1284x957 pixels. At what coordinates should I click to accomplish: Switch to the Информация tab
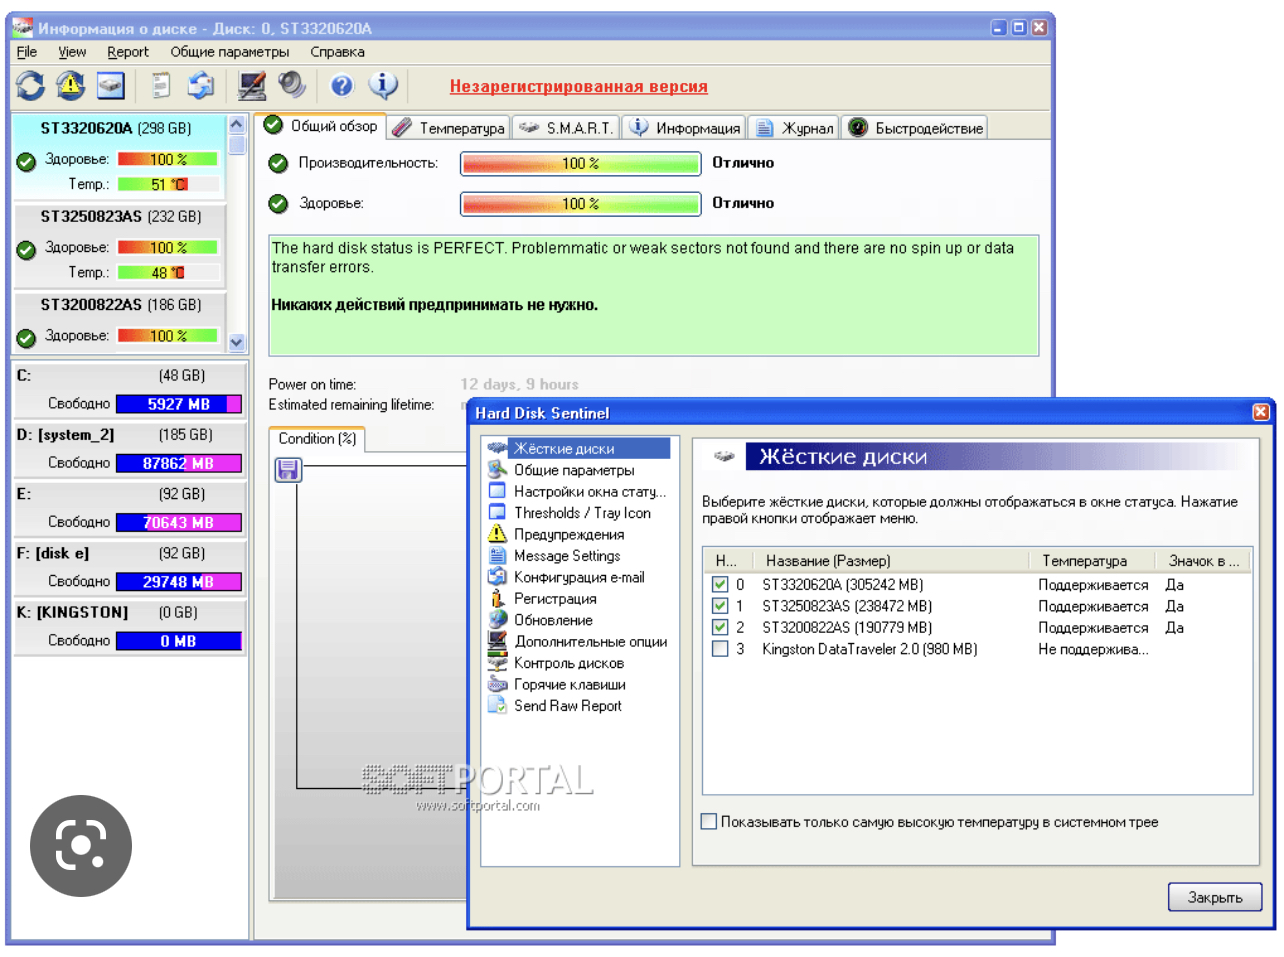(x=685, y=128)
